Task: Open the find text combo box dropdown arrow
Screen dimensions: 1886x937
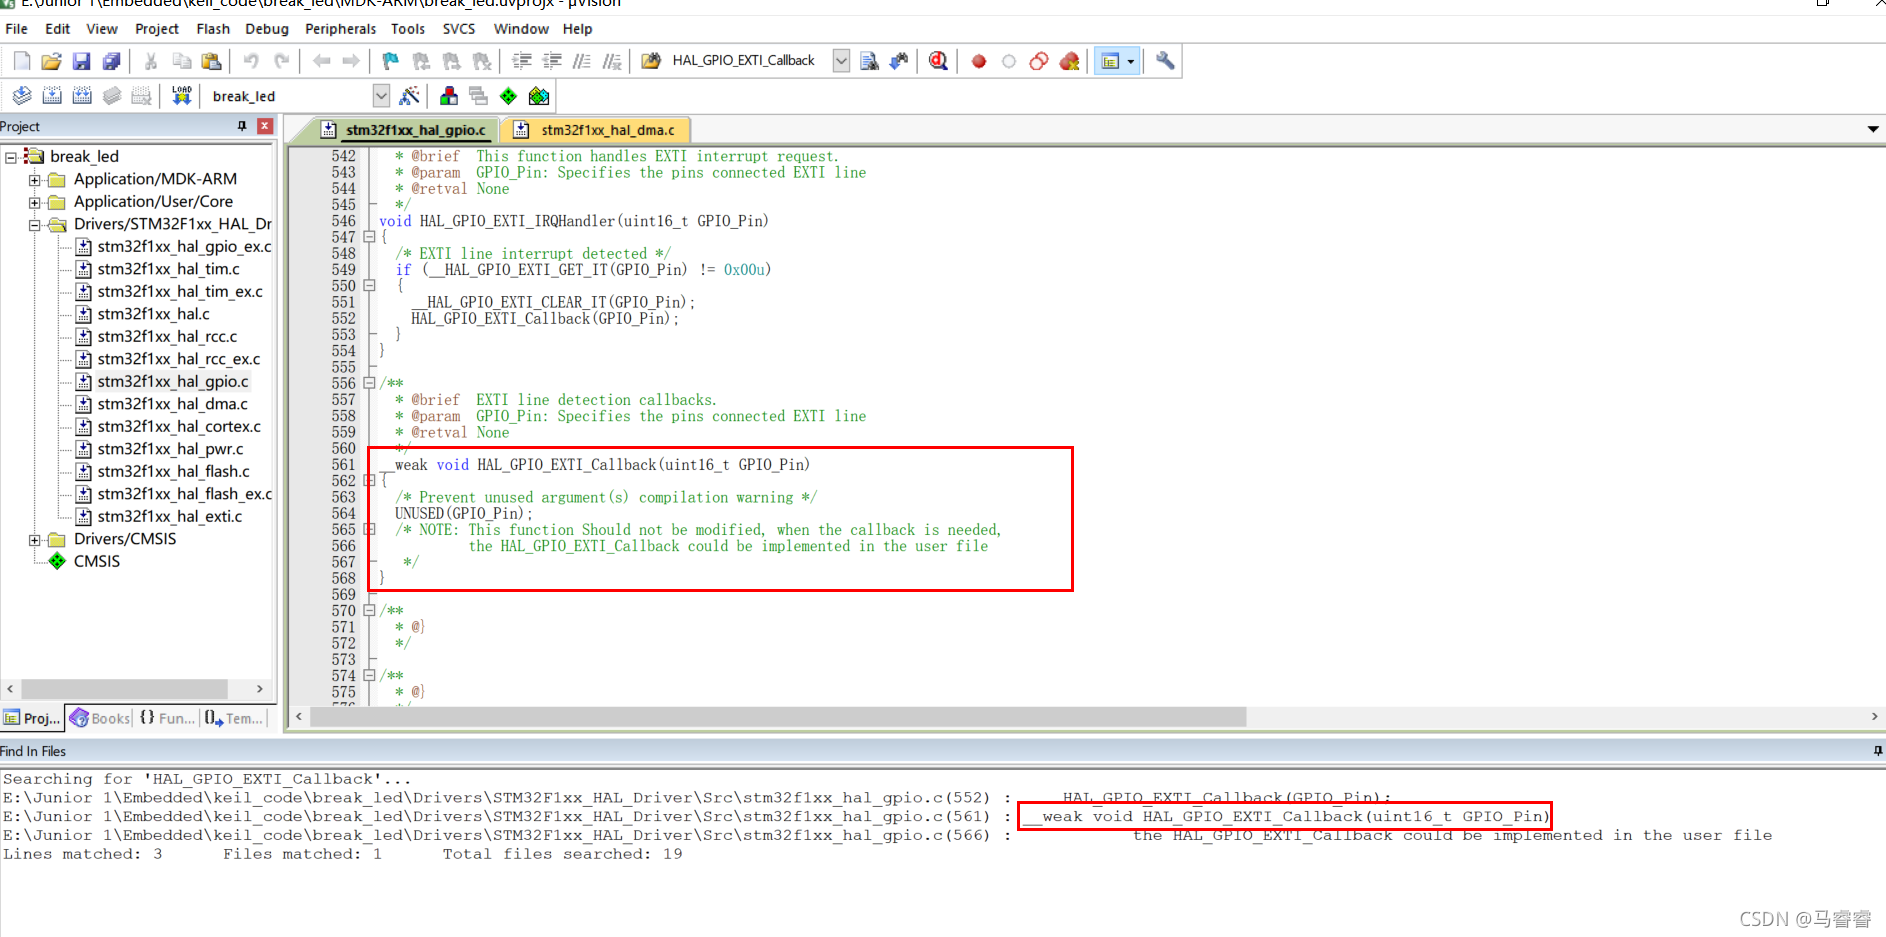Action: pos(841,61)
